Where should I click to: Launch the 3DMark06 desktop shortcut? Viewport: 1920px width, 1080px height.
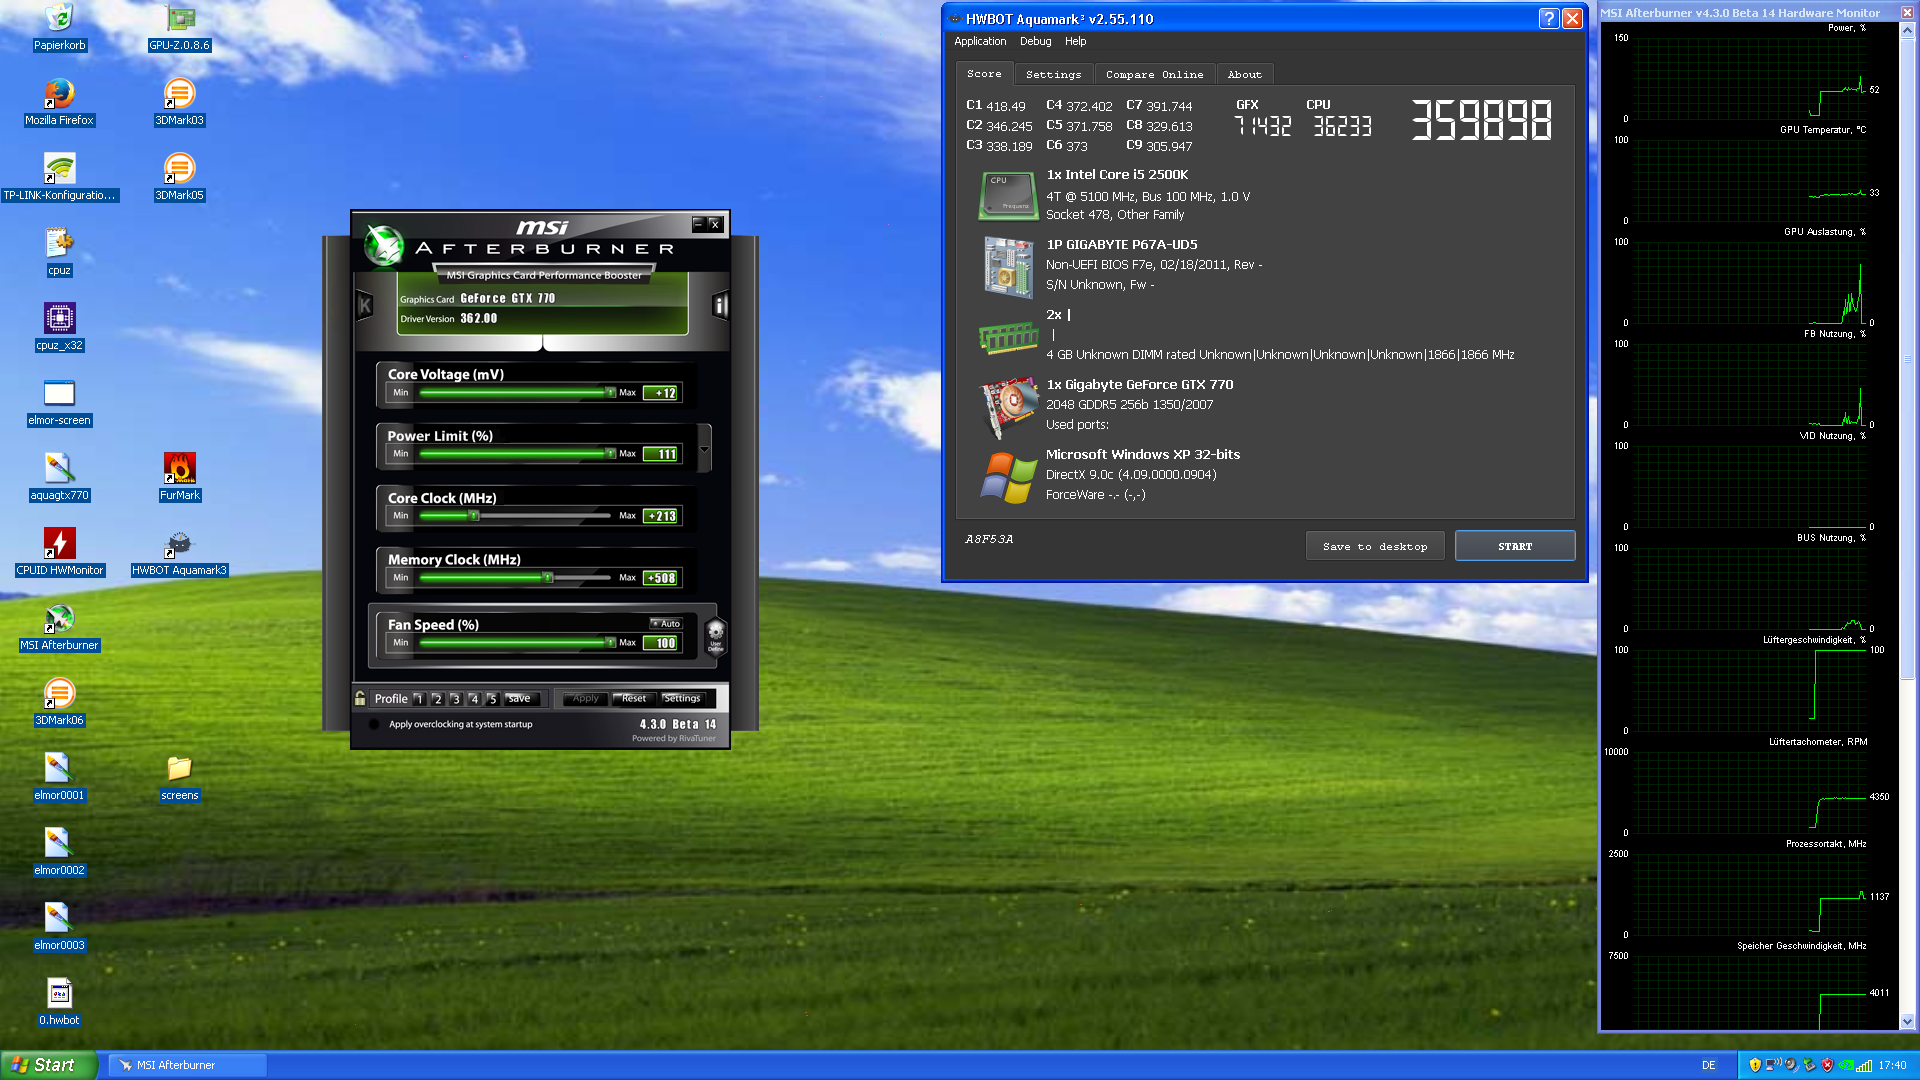(x=59, y=702)
